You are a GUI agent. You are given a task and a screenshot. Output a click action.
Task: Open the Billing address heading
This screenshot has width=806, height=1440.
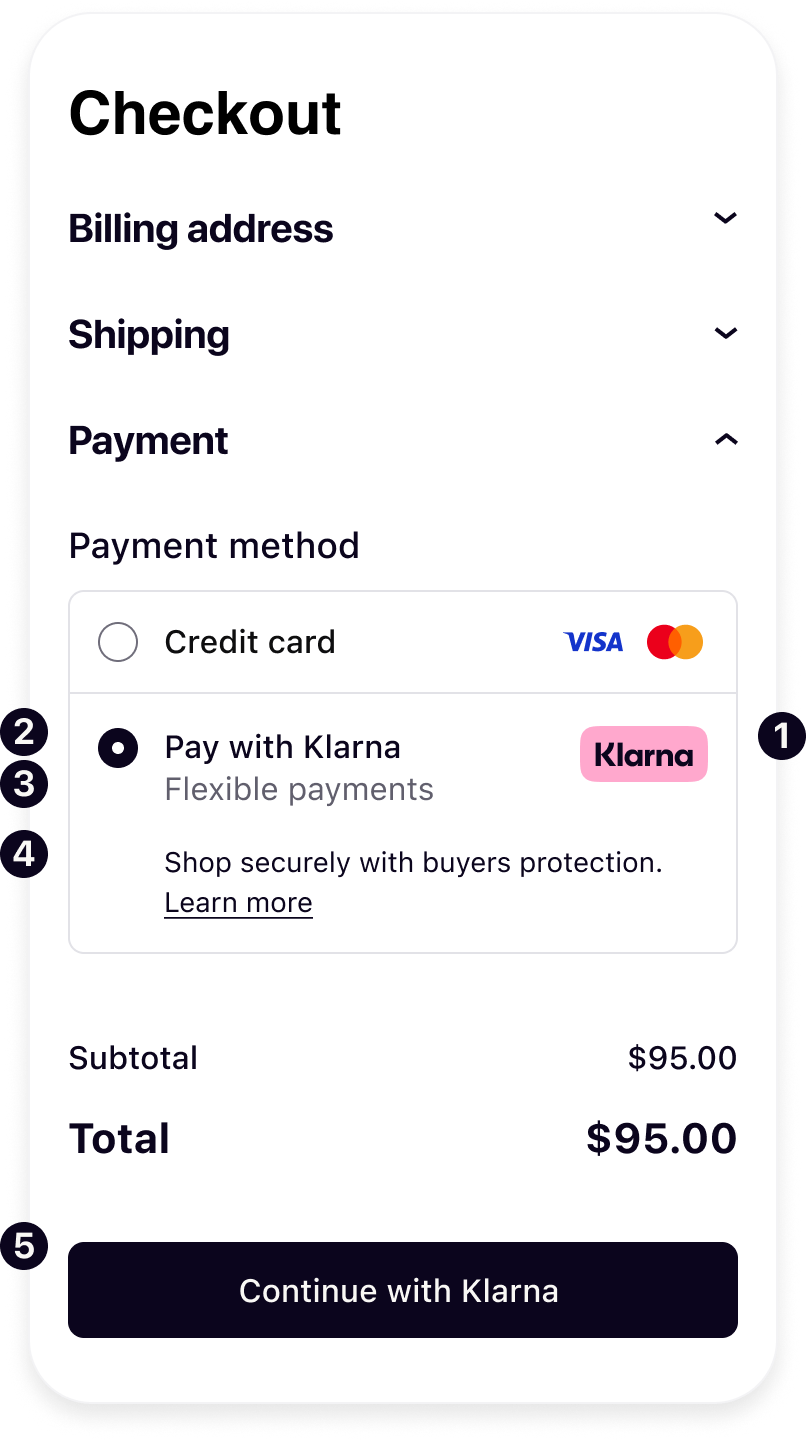[x=201, y=229]
